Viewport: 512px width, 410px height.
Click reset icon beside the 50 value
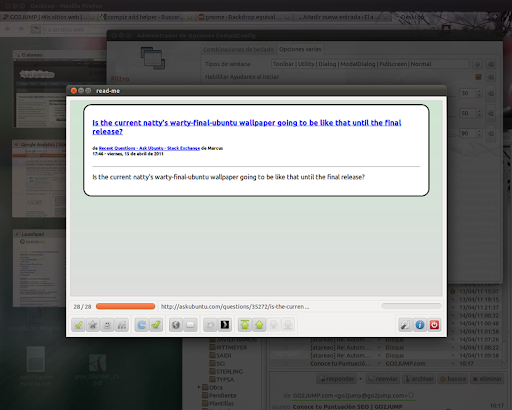[x=491, y=113]
